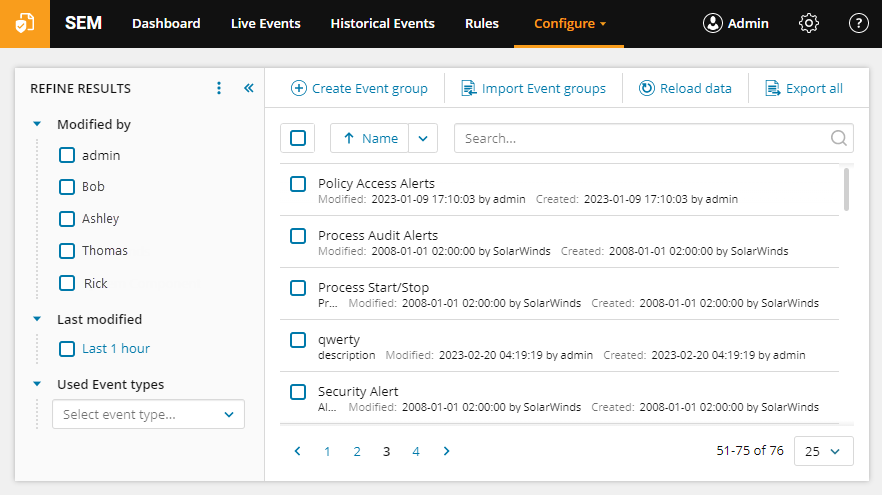Click the Admin user avatar icon

[713, 24]
